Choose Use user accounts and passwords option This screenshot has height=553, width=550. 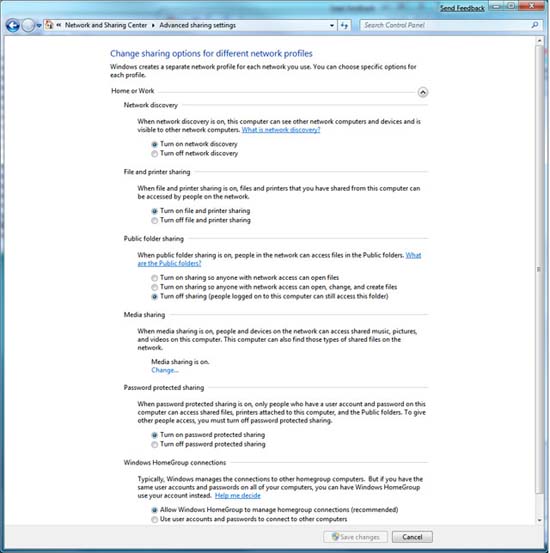tap(155, 519)
